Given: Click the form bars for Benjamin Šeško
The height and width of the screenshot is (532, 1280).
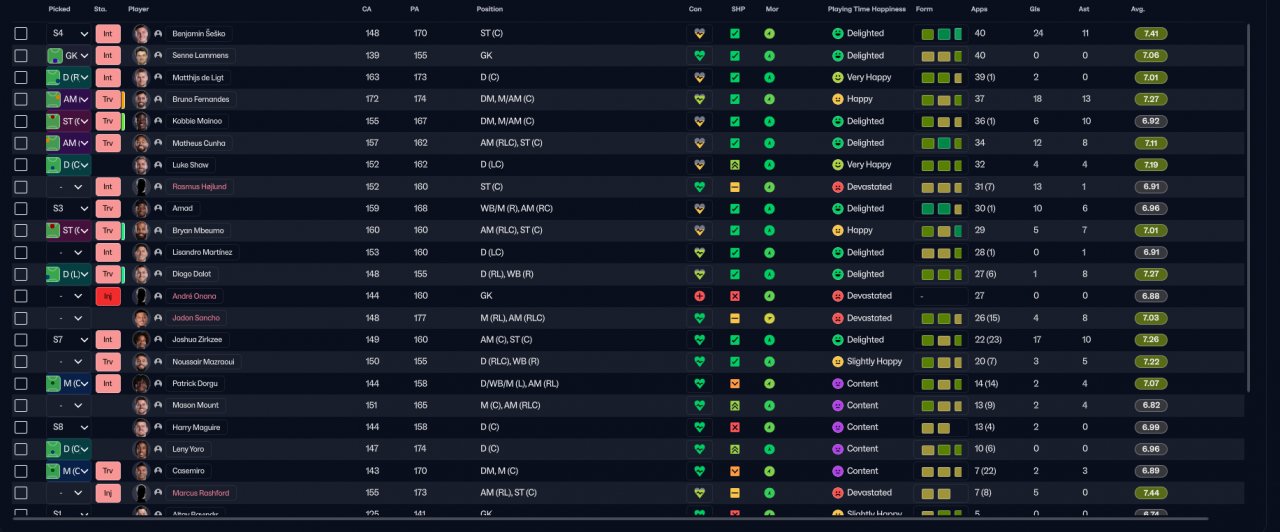Looking at the screenshot, I should coord(941,33).
